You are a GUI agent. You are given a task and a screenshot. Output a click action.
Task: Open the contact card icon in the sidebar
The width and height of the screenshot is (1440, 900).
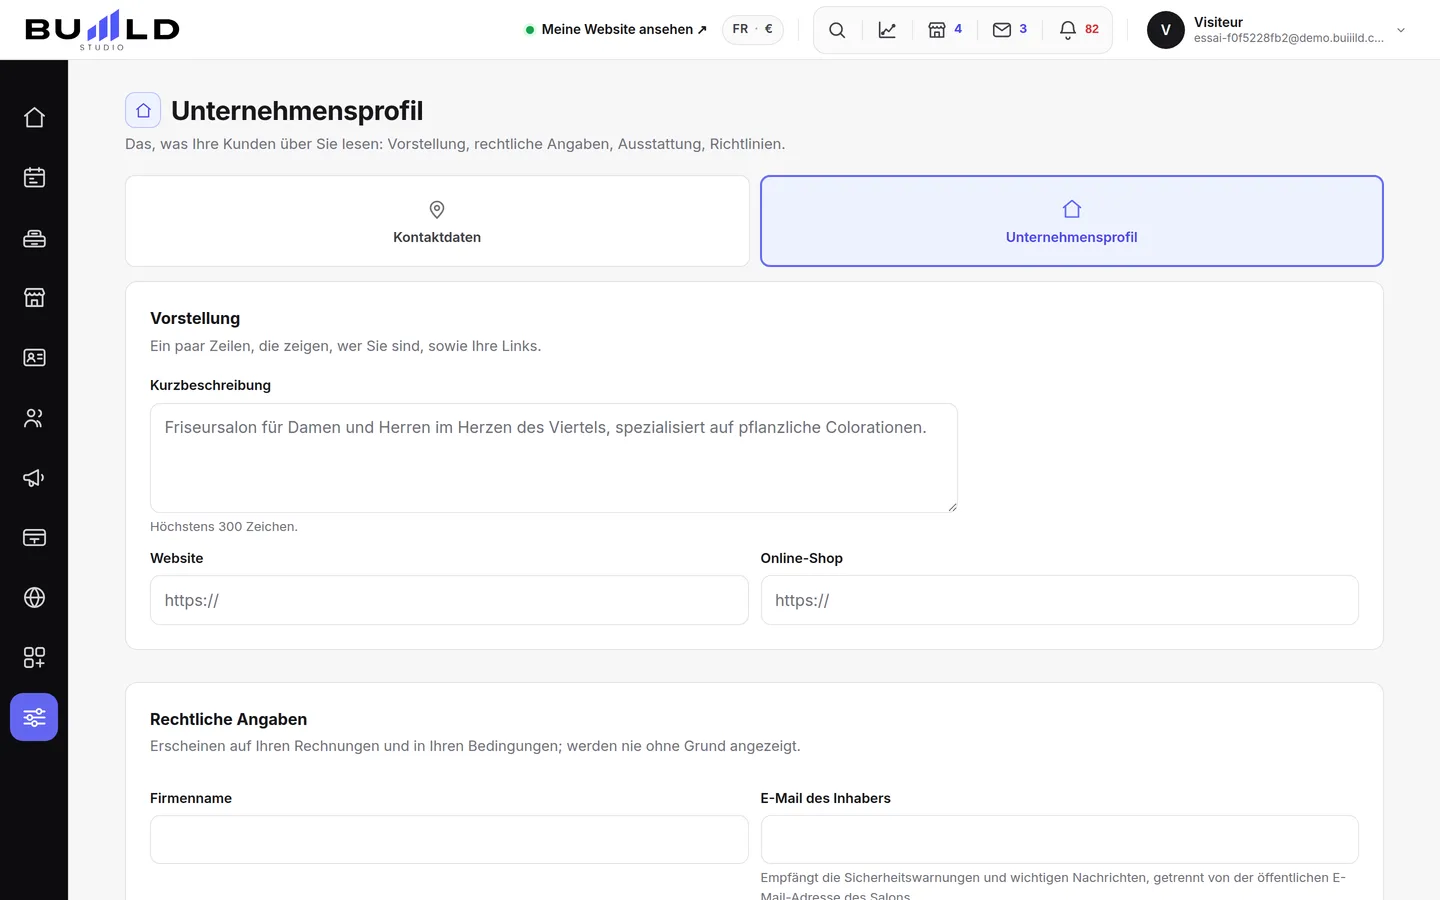pyautogui.click(x=34, y=357)
